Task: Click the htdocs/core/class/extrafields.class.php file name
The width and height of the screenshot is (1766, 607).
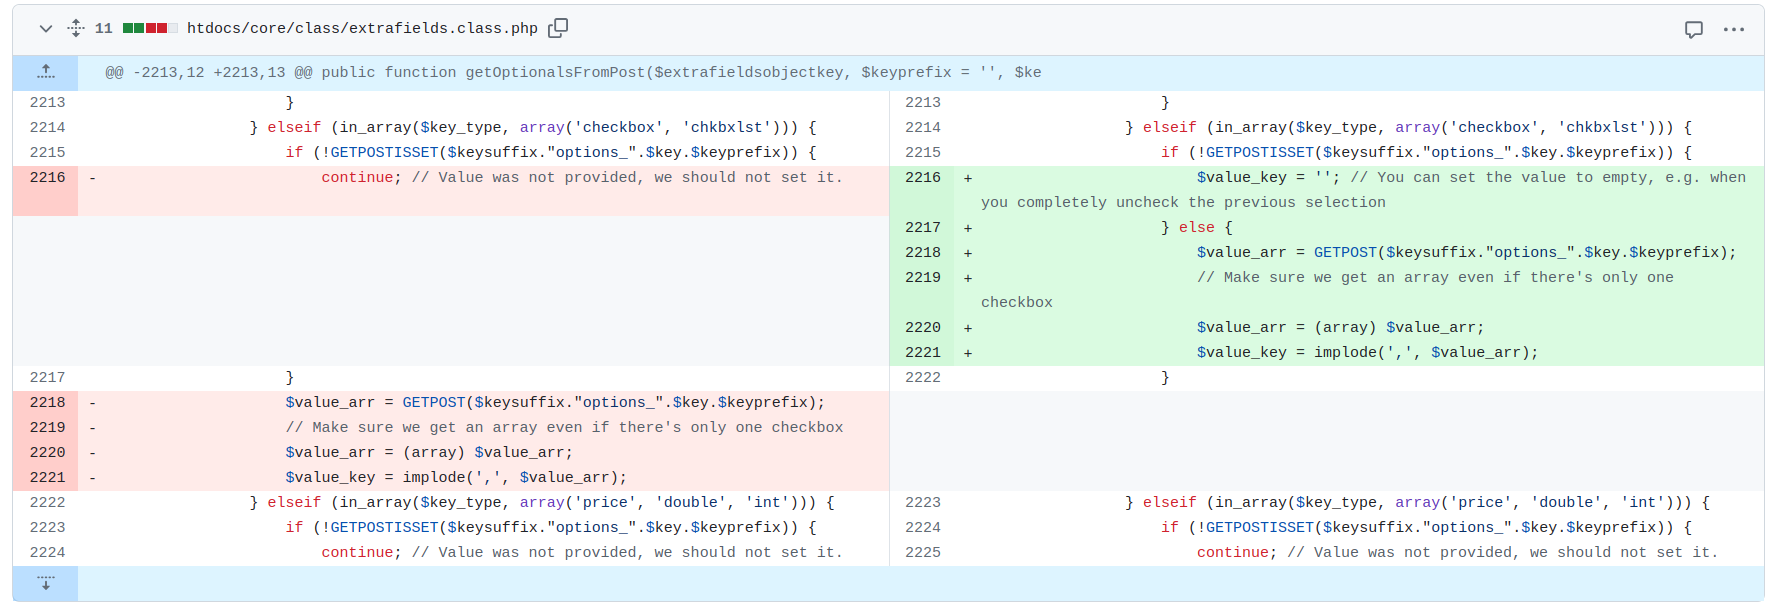Action: click(362, 28)
